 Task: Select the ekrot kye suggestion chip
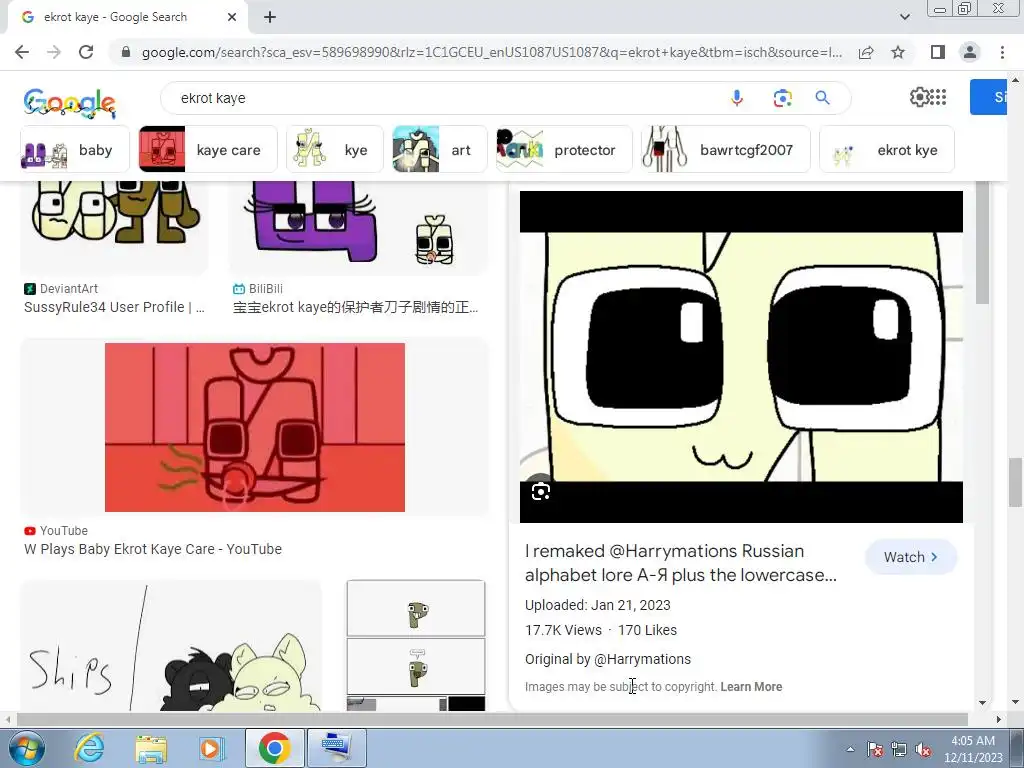point(887,150)
